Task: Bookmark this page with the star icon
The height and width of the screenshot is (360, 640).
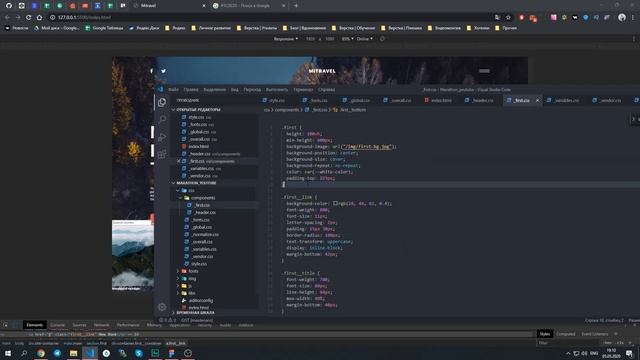Action: 508,18
